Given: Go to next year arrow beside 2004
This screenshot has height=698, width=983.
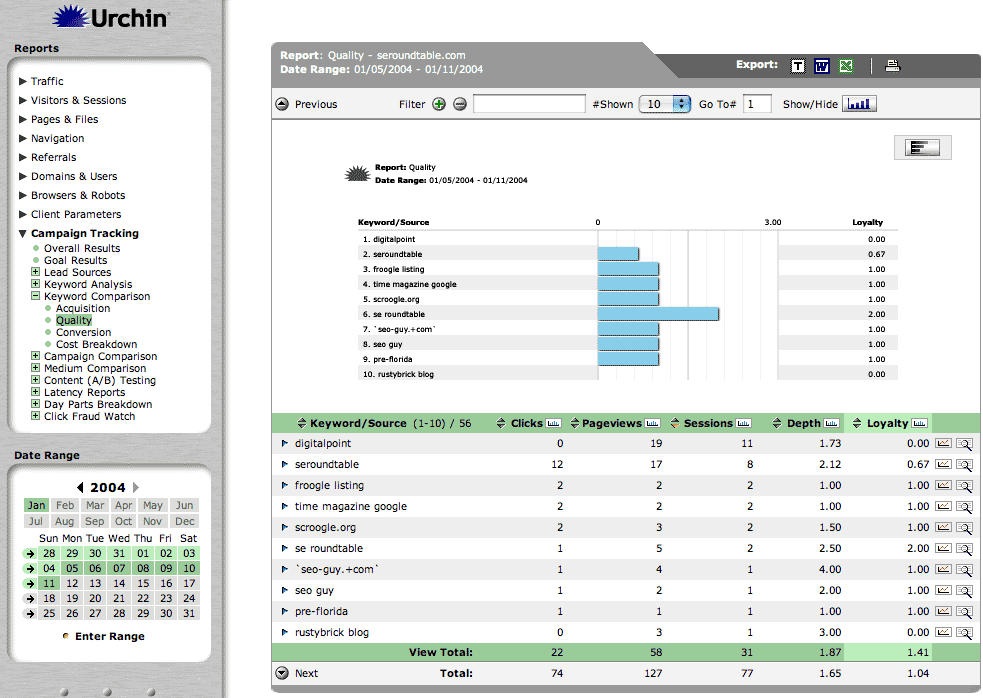Looking at the screenshot, I should pos(135,487).
